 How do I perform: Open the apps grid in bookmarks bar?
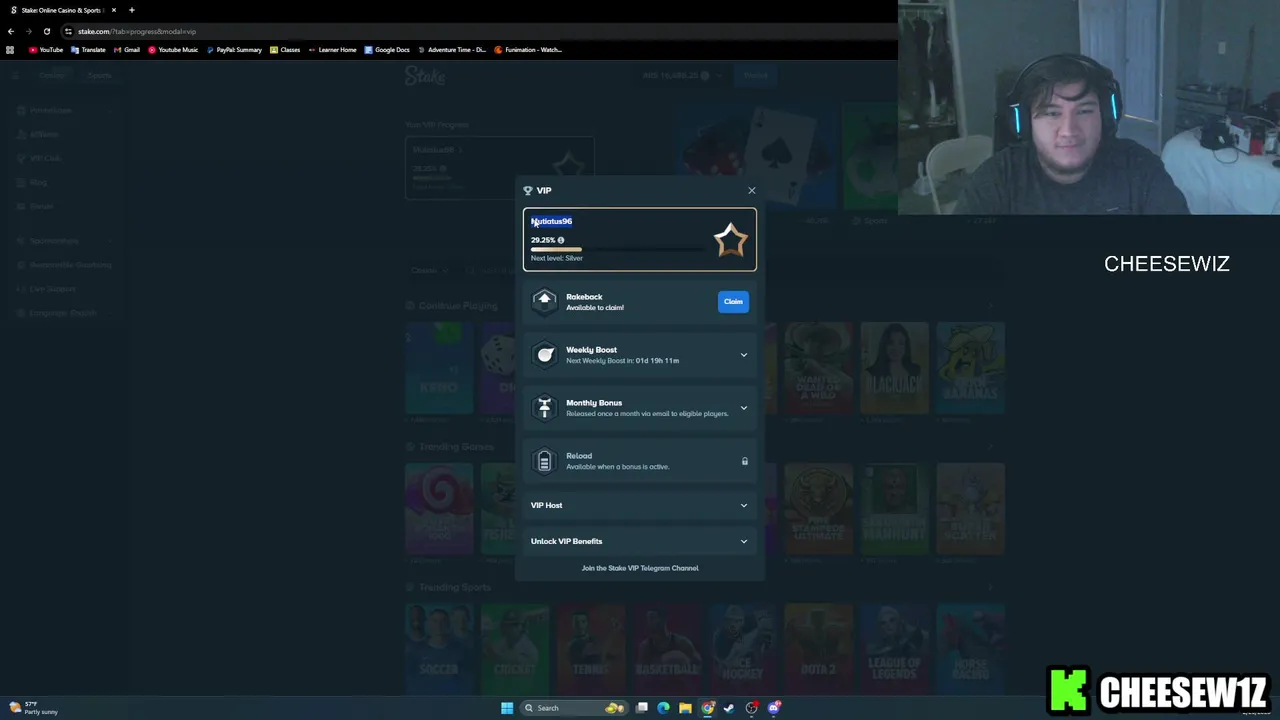(x=10, y=49)
